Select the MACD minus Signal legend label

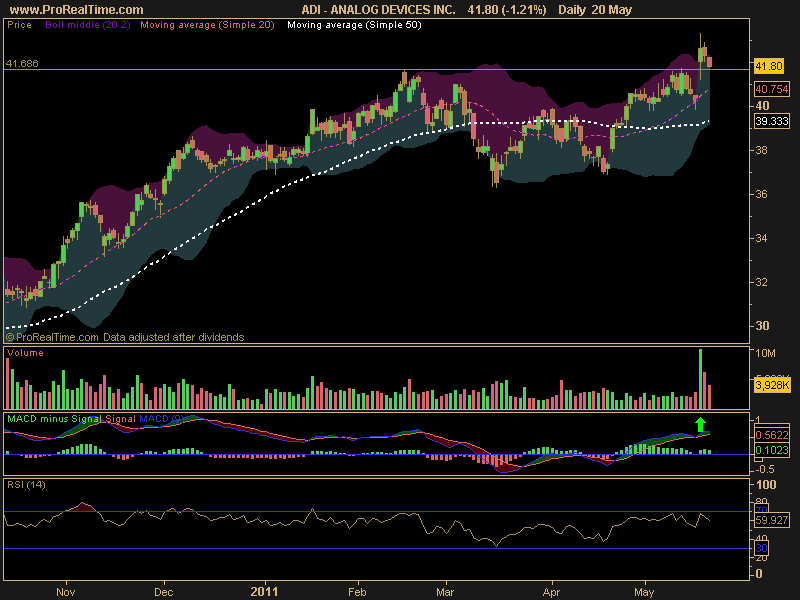coord(55,419)
